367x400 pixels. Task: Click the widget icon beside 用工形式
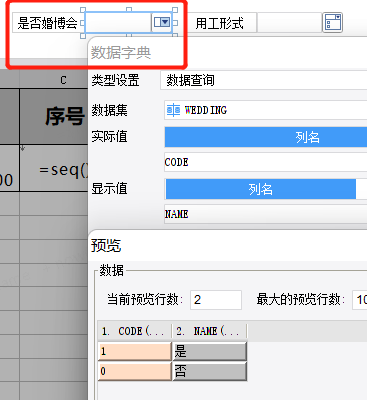click(332, 23)
